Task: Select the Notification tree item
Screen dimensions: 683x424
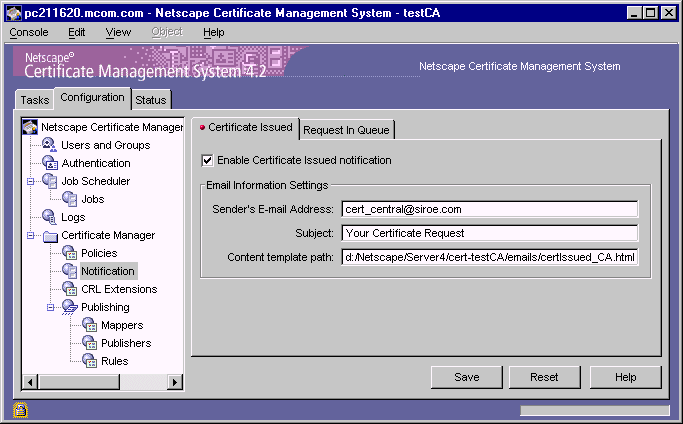Action: pos(108,271)
